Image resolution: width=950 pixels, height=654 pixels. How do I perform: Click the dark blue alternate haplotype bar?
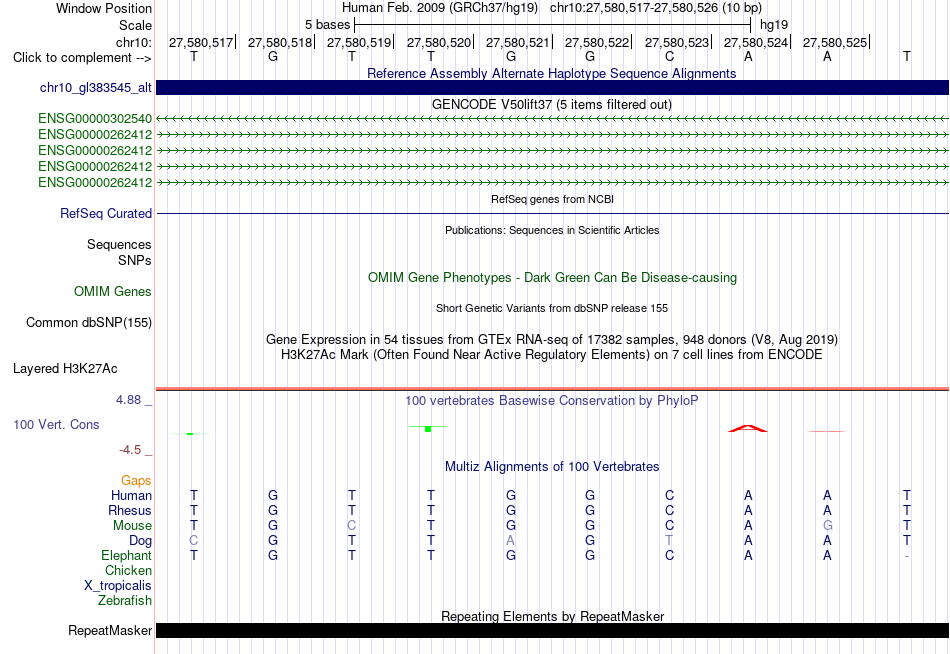pyautogui.click(x=552, y=87)
